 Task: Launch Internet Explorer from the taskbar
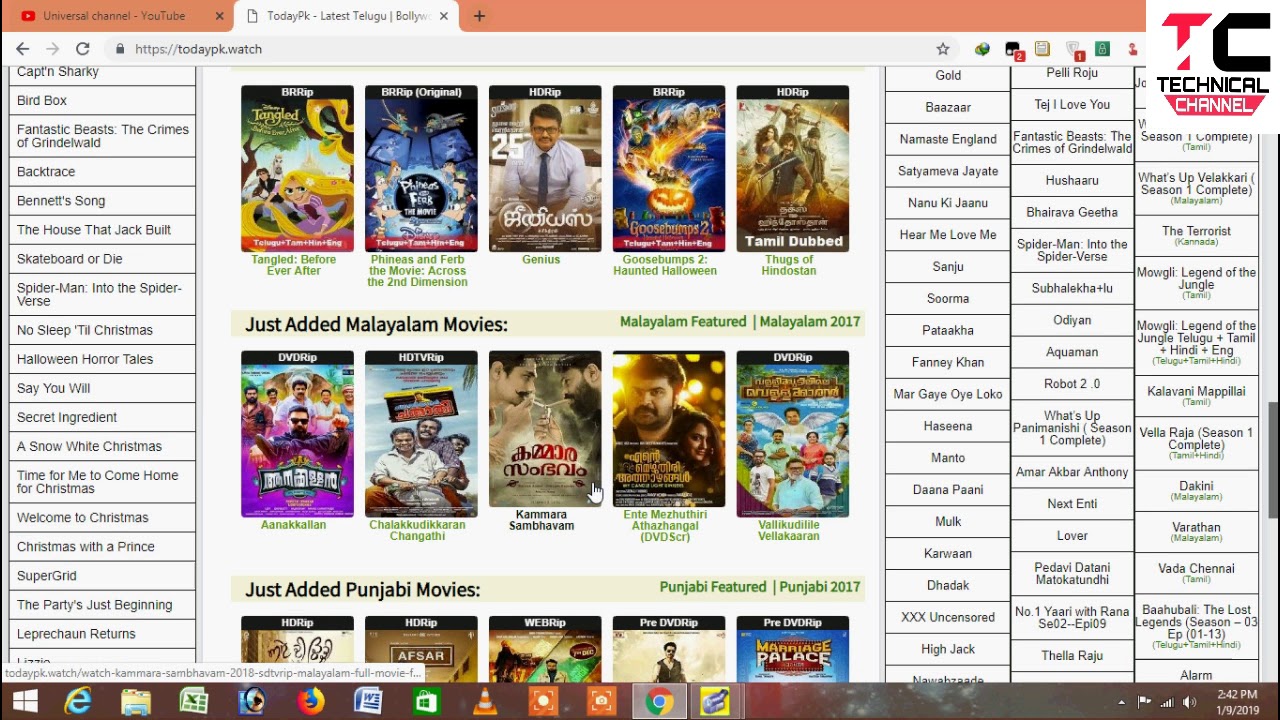point(78,702)
